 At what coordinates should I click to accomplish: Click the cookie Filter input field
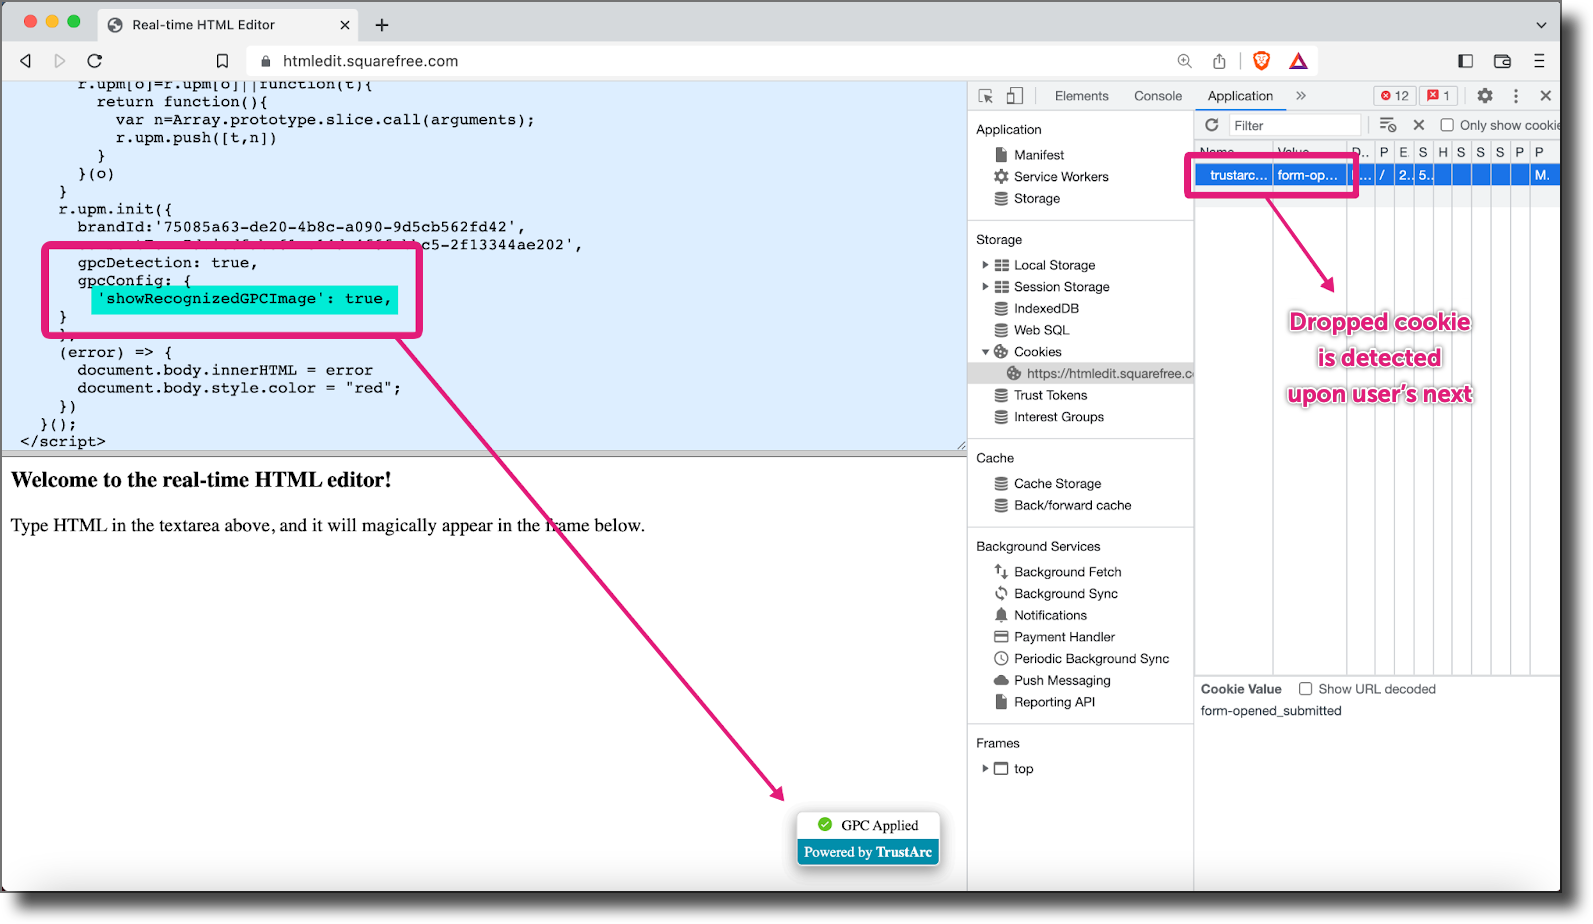click(1295, 125)
